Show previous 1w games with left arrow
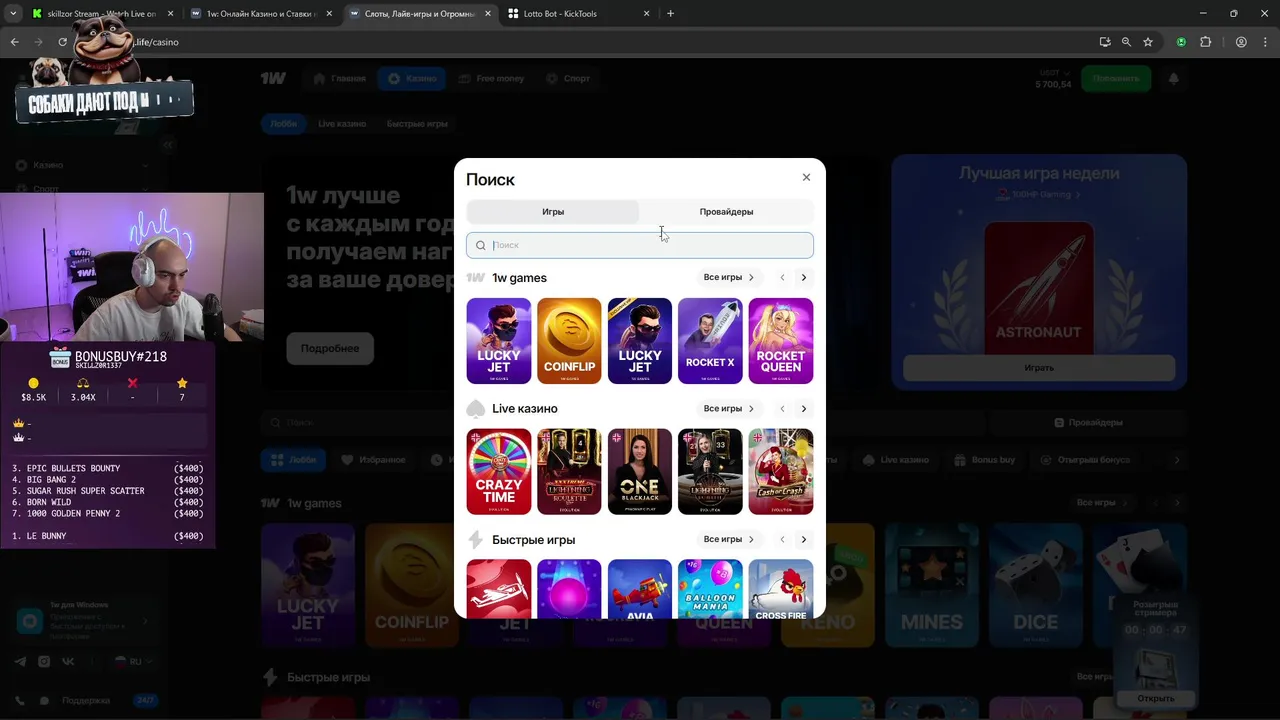Image resolution: width=1280 pixels, height=720 pixels. point(782,277)
